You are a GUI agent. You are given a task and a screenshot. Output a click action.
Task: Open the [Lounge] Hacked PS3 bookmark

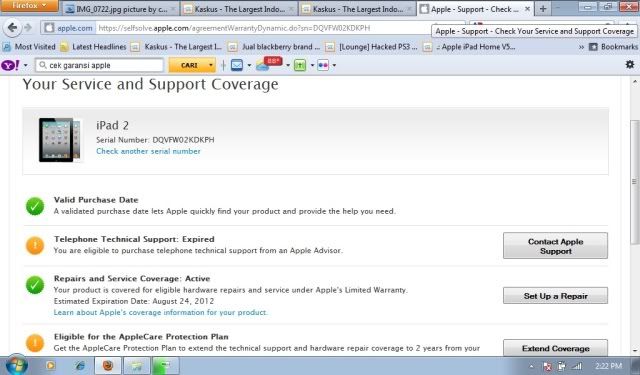click(372, 47)
